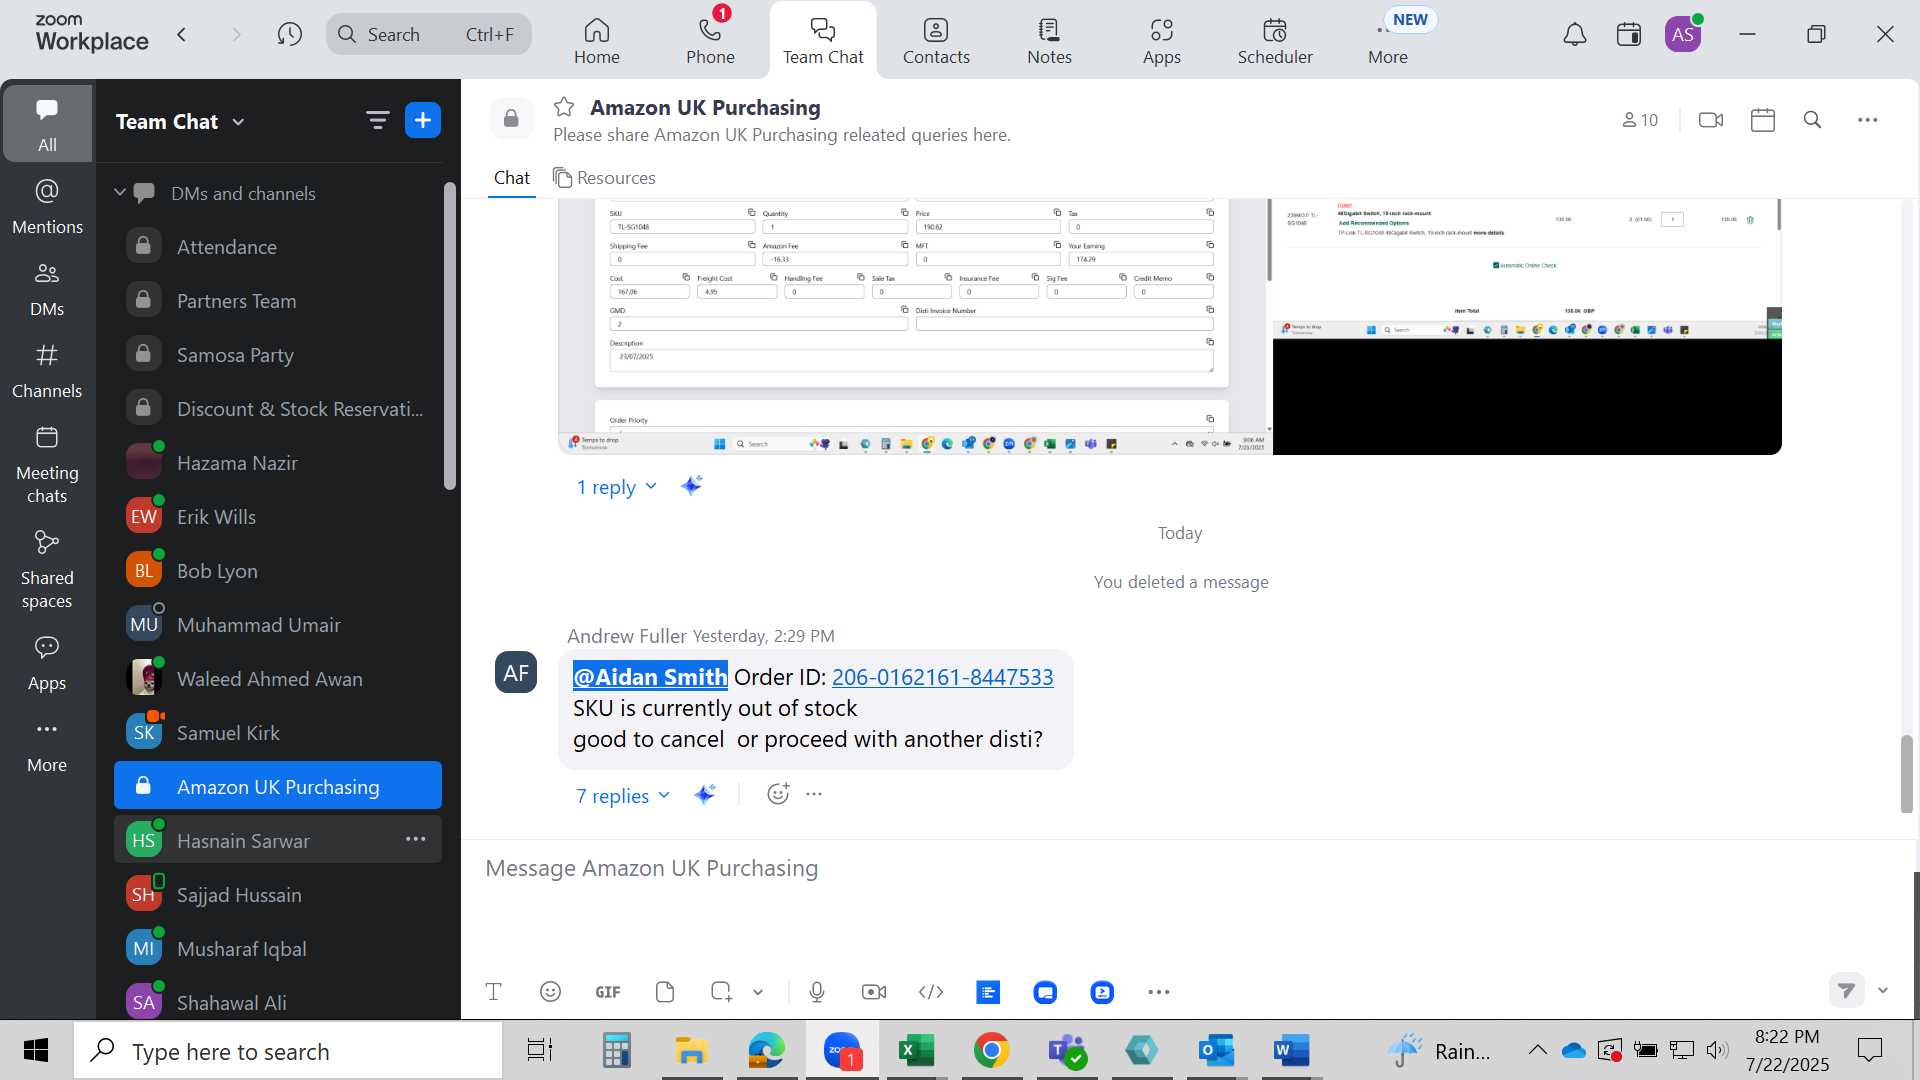Open the Notes tab
Image resolution: width=1920 pixels, height=1080 pixels.
tap(1049, 41)
